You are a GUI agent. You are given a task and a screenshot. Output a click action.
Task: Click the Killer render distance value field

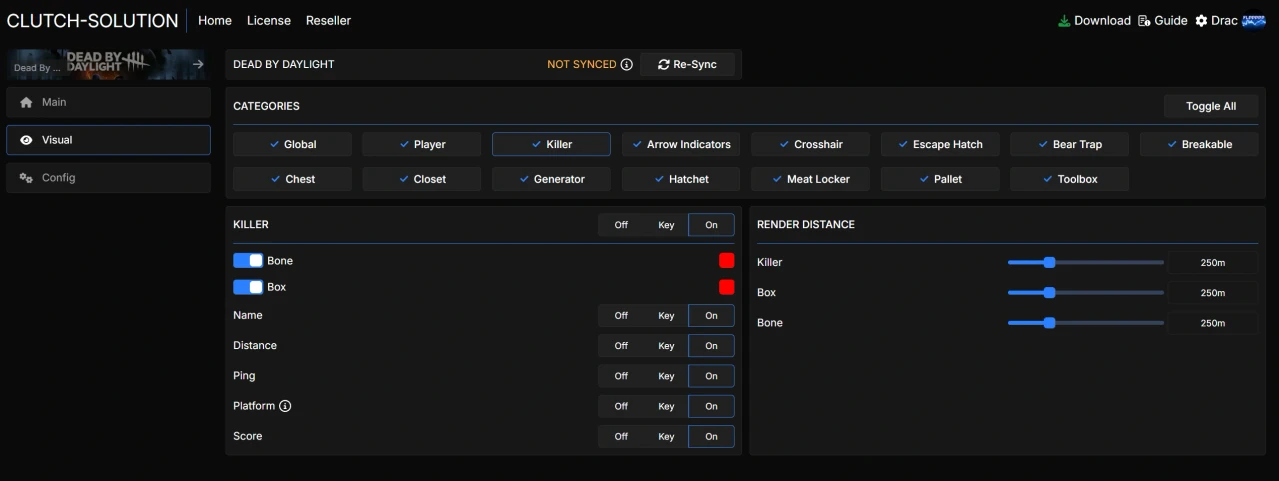click(1212, 263)
